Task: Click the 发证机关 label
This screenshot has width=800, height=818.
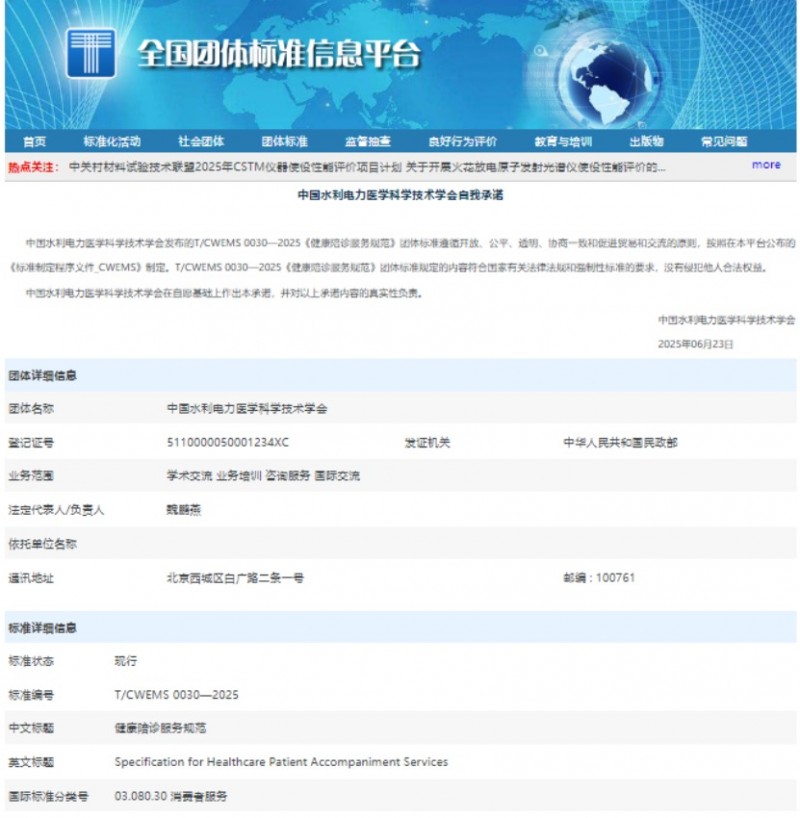Action: pos(427,442)
